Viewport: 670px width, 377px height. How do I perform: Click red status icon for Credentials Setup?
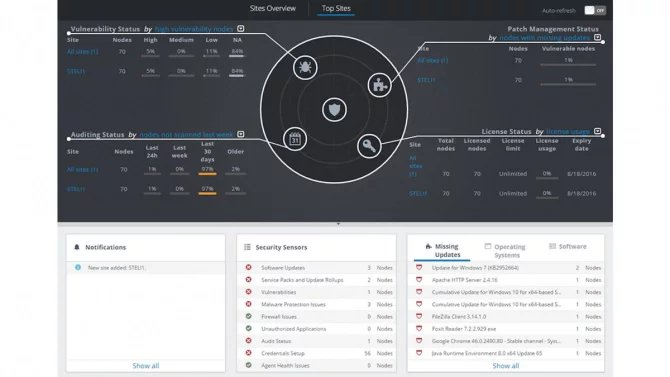[x=248, y=353]
